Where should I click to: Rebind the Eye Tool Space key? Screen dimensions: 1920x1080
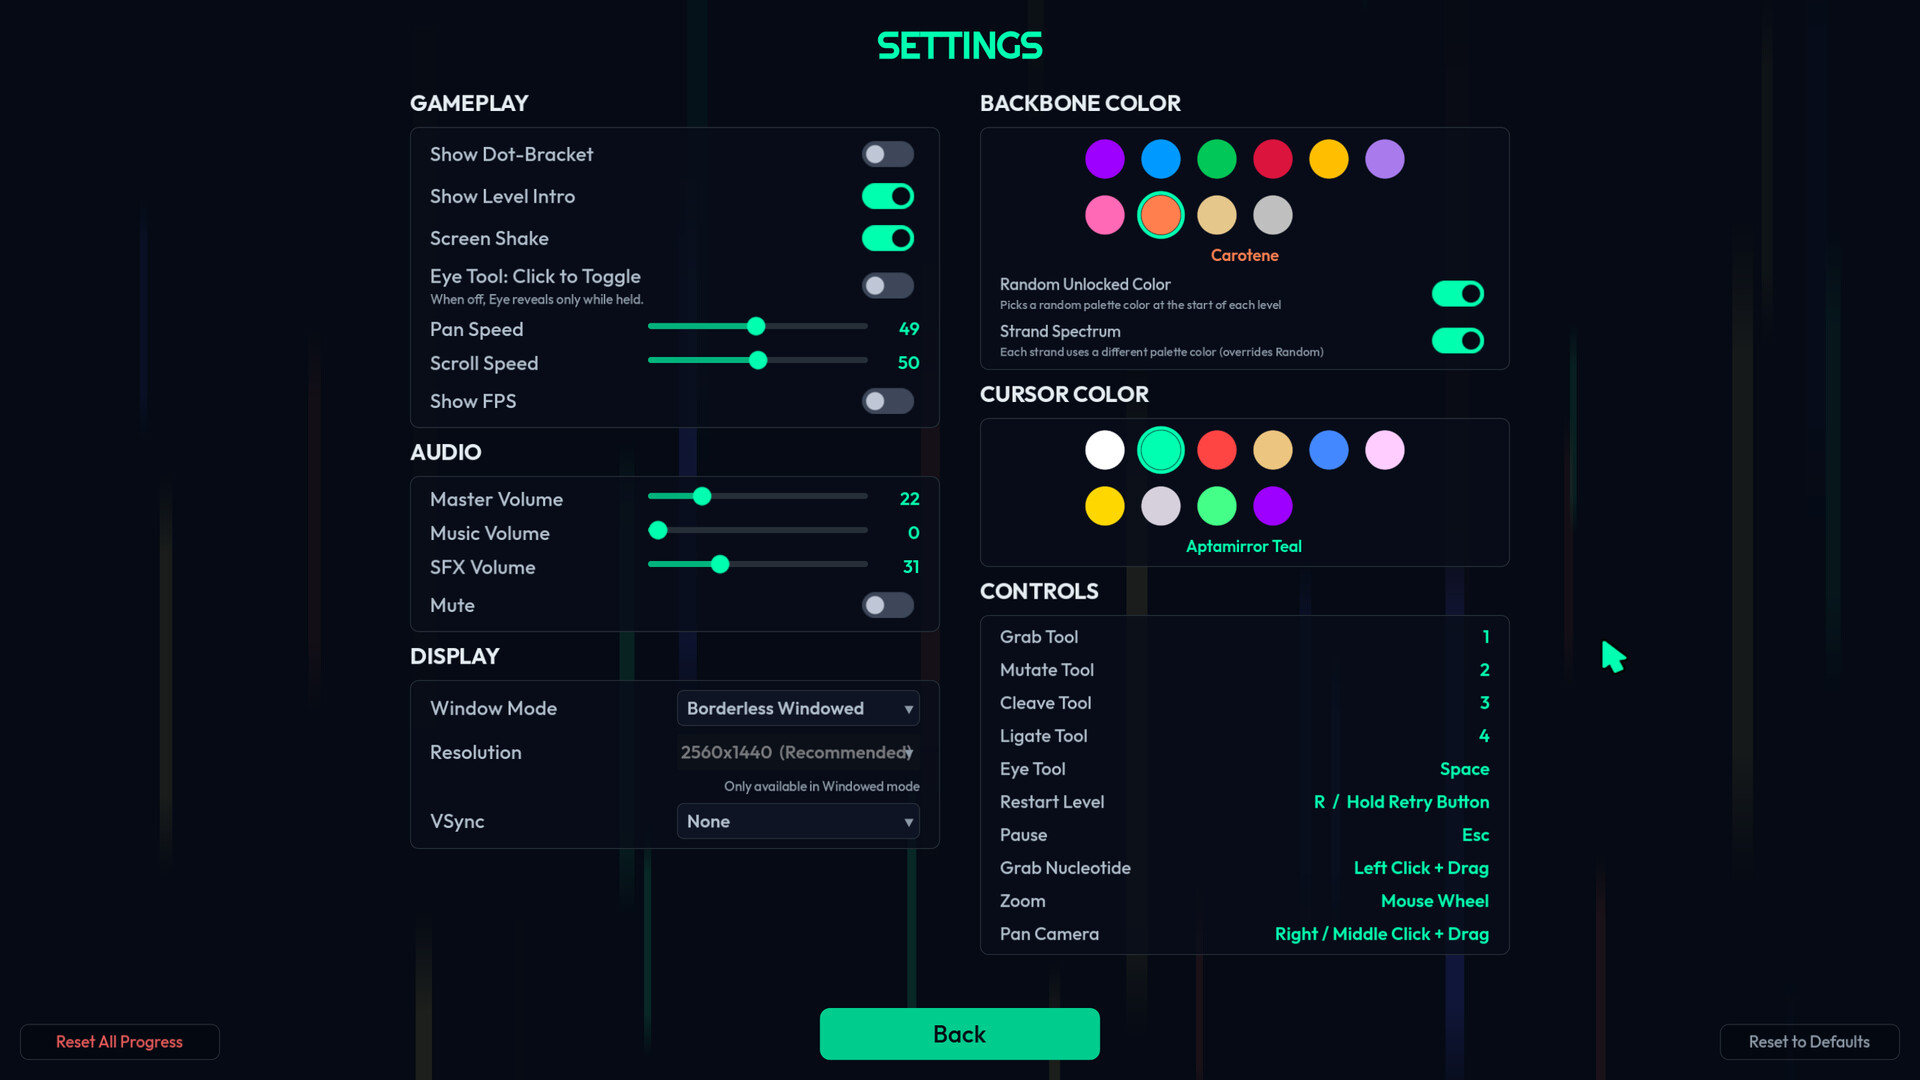(x=1464, y=769)
